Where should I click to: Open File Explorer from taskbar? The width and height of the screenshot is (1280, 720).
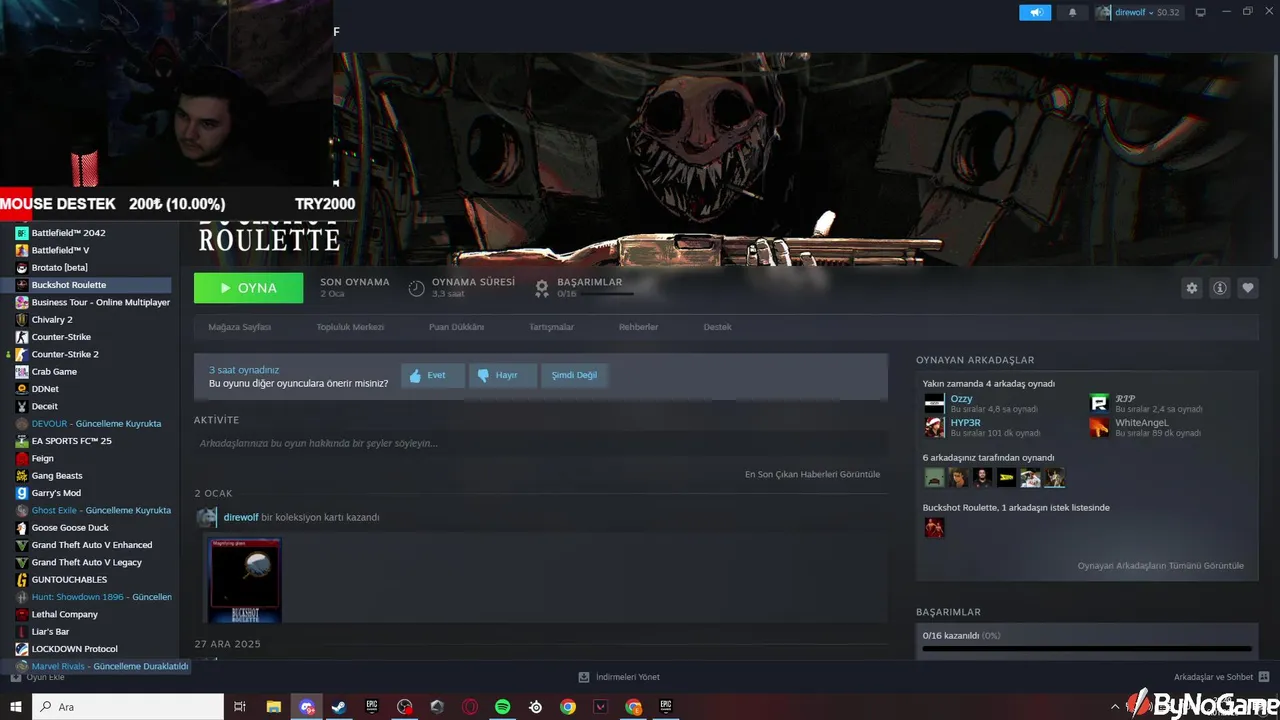click(x=273, y=707)
